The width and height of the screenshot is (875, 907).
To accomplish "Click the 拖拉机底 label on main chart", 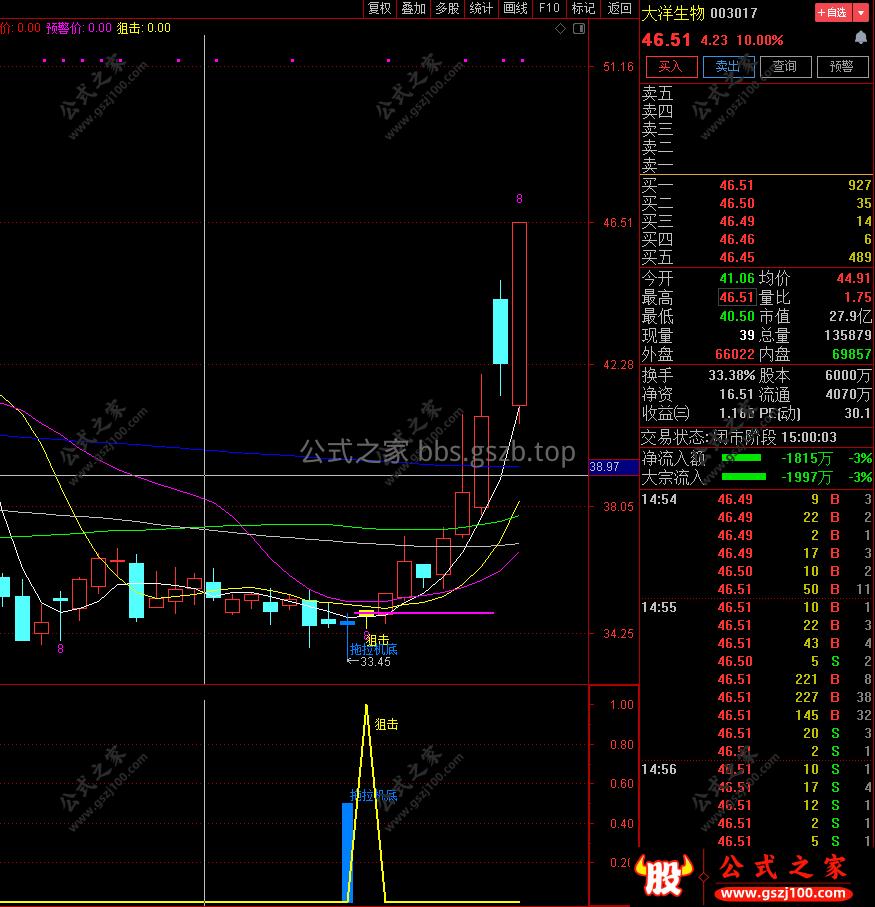I will coord(374,650).
